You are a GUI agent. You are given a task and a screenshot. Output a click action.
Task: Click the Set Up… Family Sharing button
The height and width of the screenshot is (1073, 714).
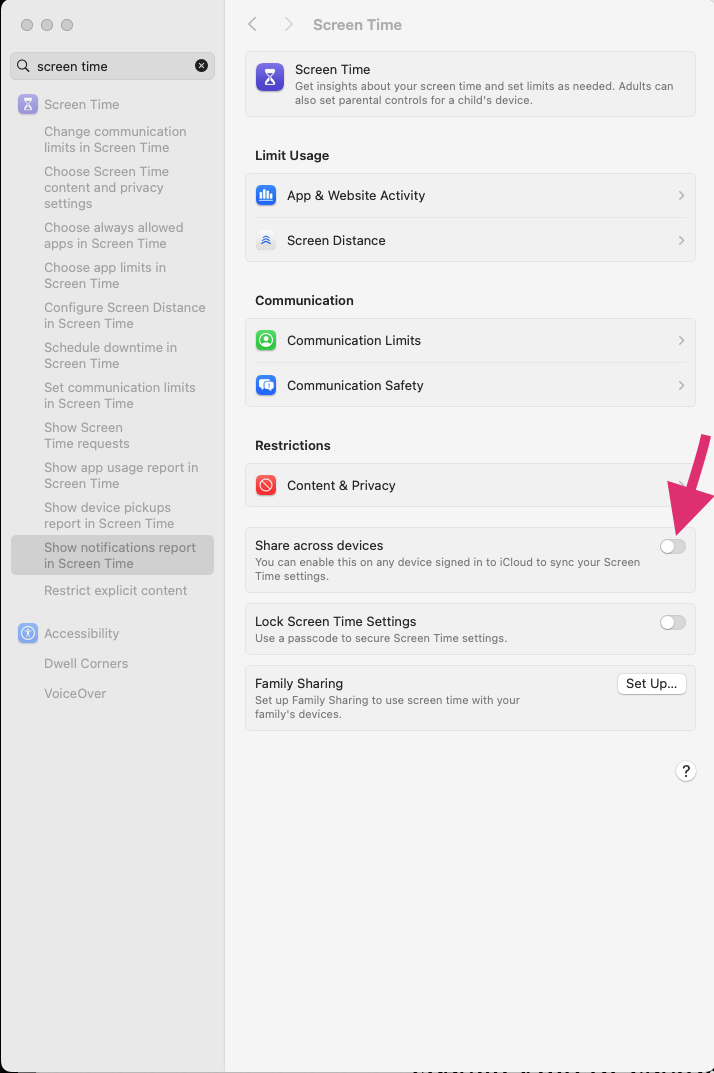(x=652, y=684)
